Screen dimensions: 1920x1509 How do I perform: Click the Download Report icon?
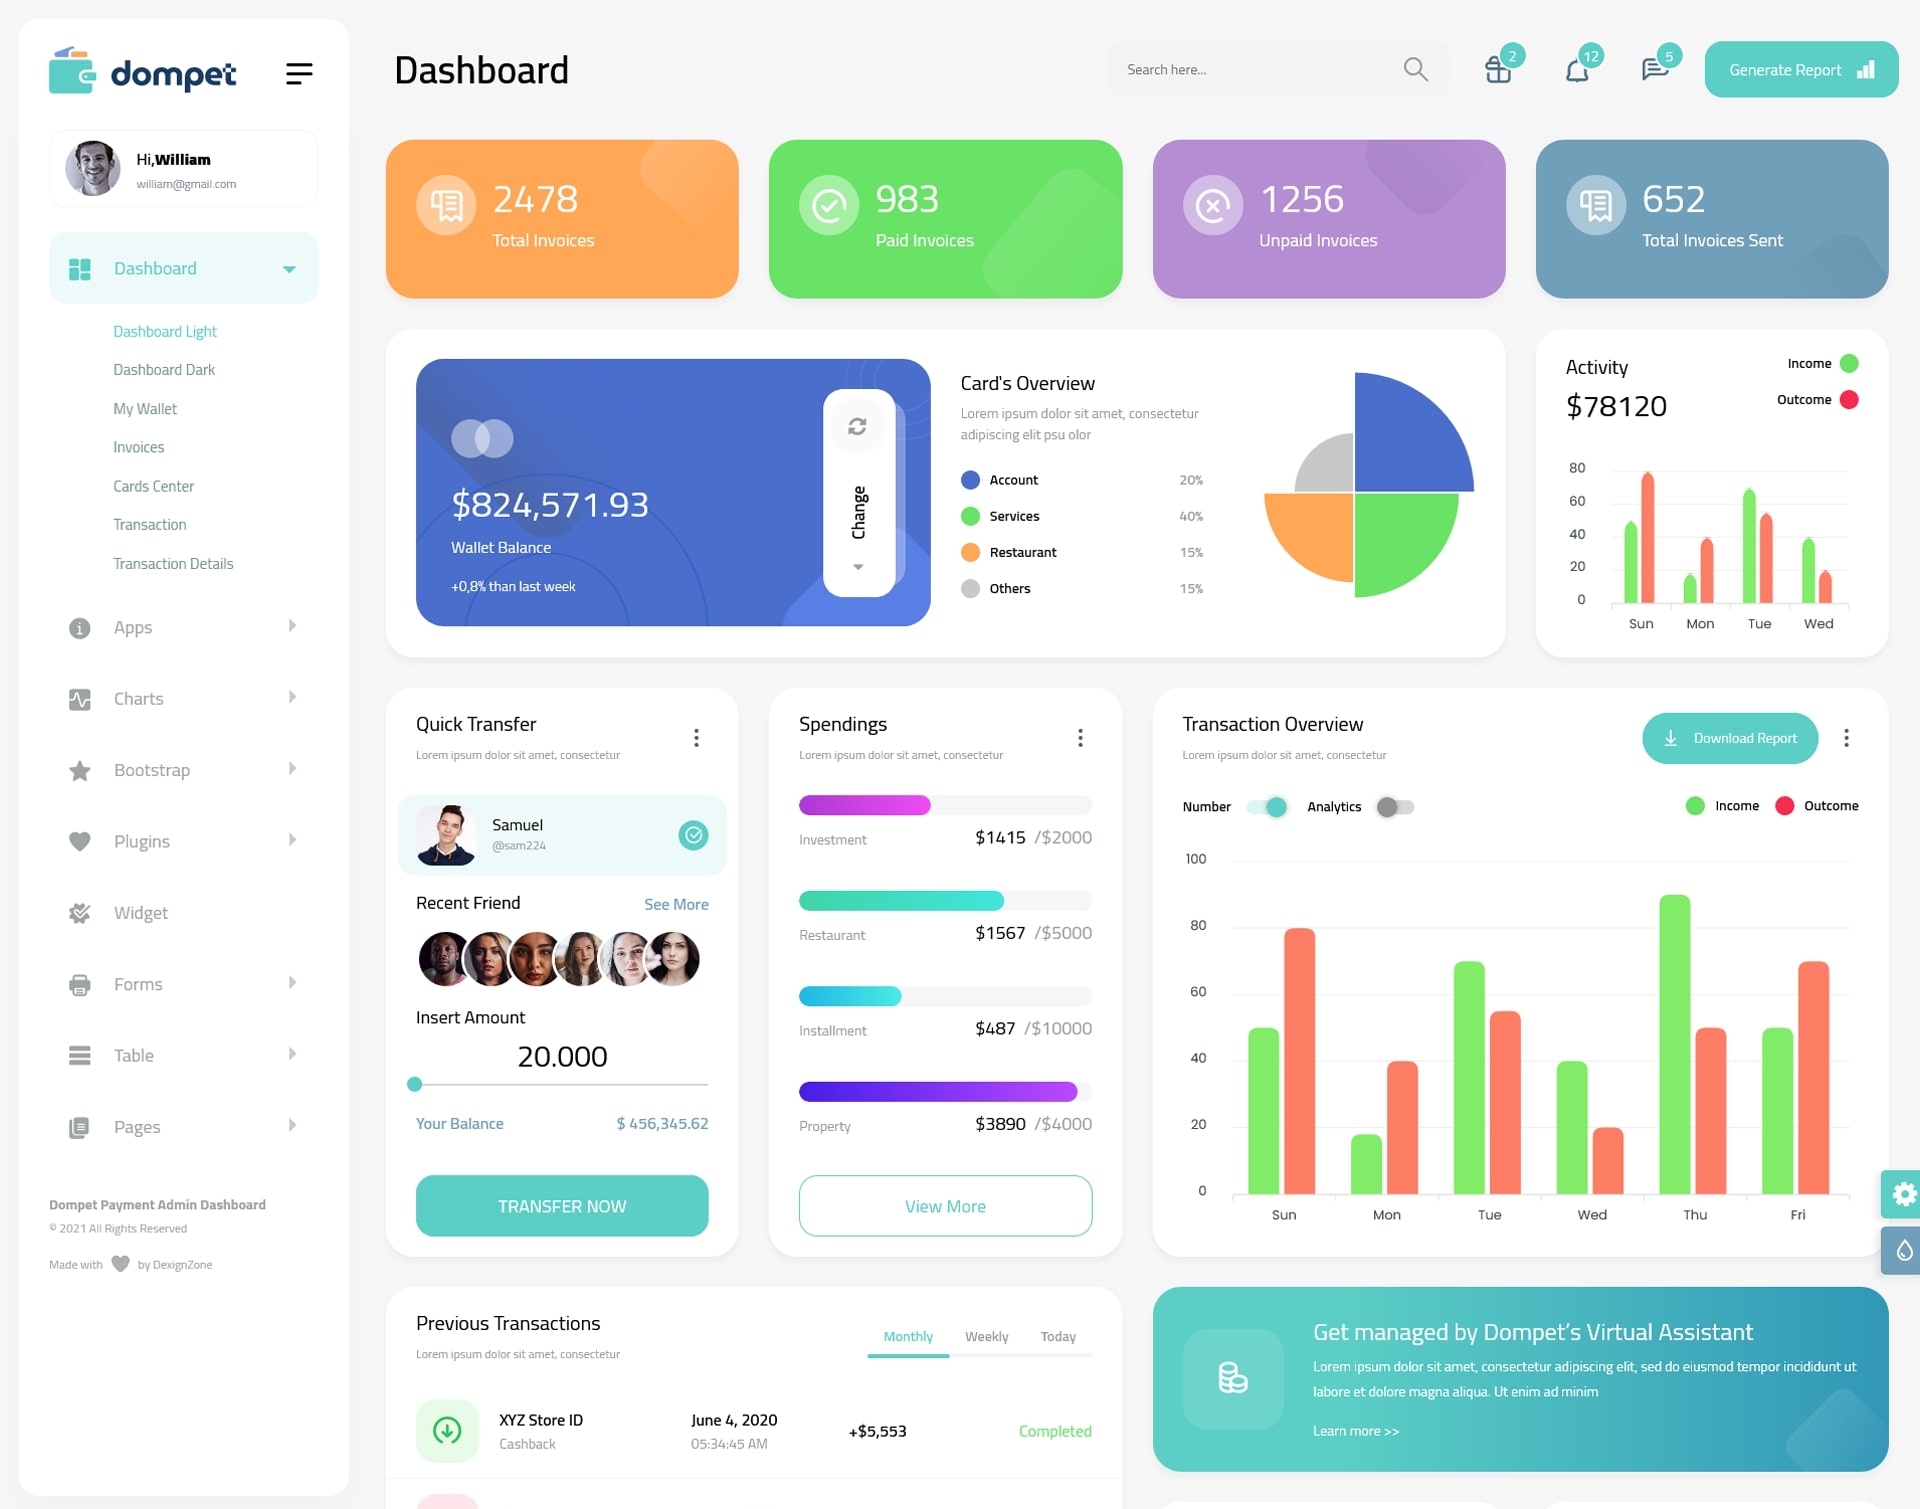coord(1672,736)
